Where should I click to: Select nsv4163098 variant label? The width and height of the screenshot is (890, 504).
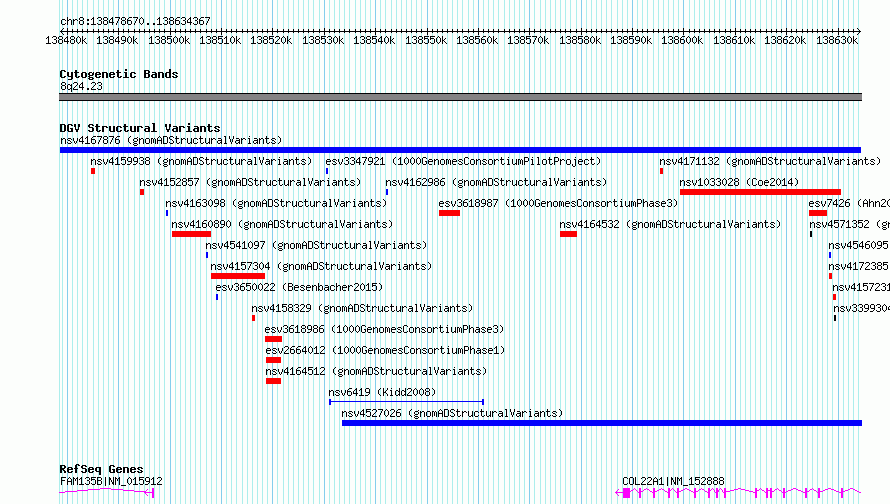tap(276, 203)
